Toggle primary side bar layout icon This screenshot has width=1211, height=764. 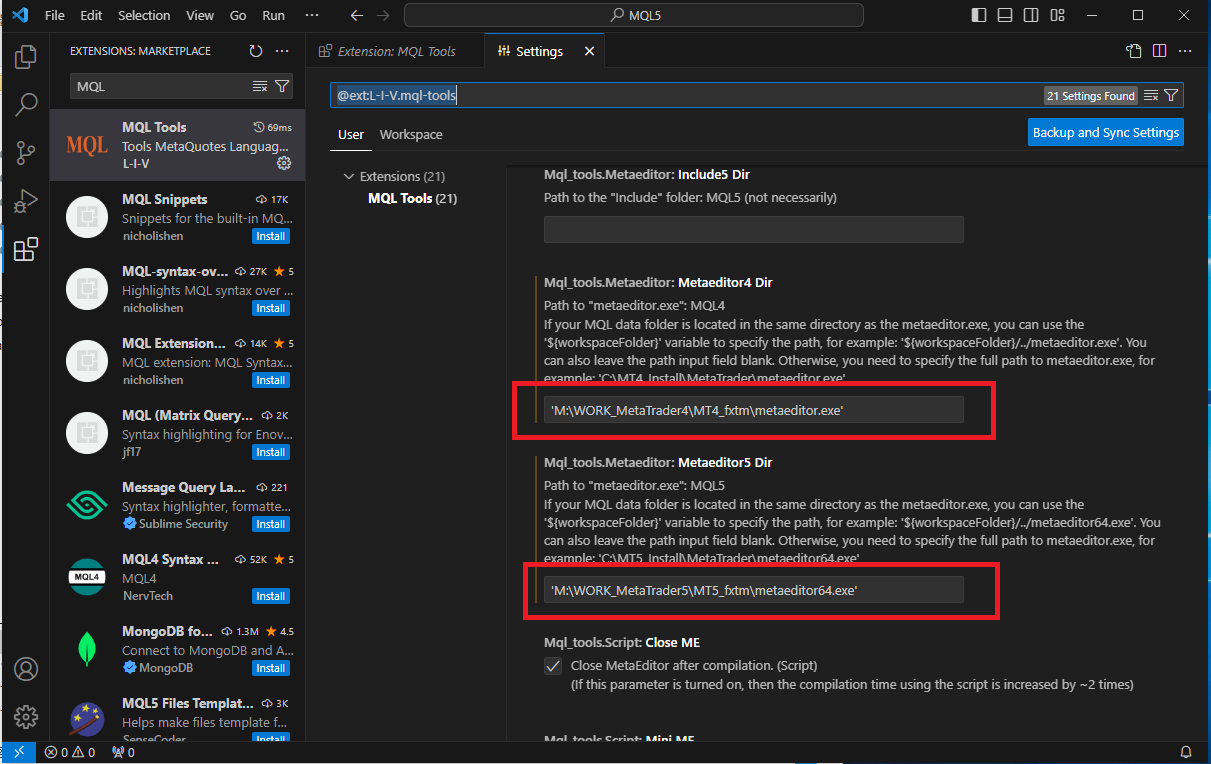click(x=978, y=15)
